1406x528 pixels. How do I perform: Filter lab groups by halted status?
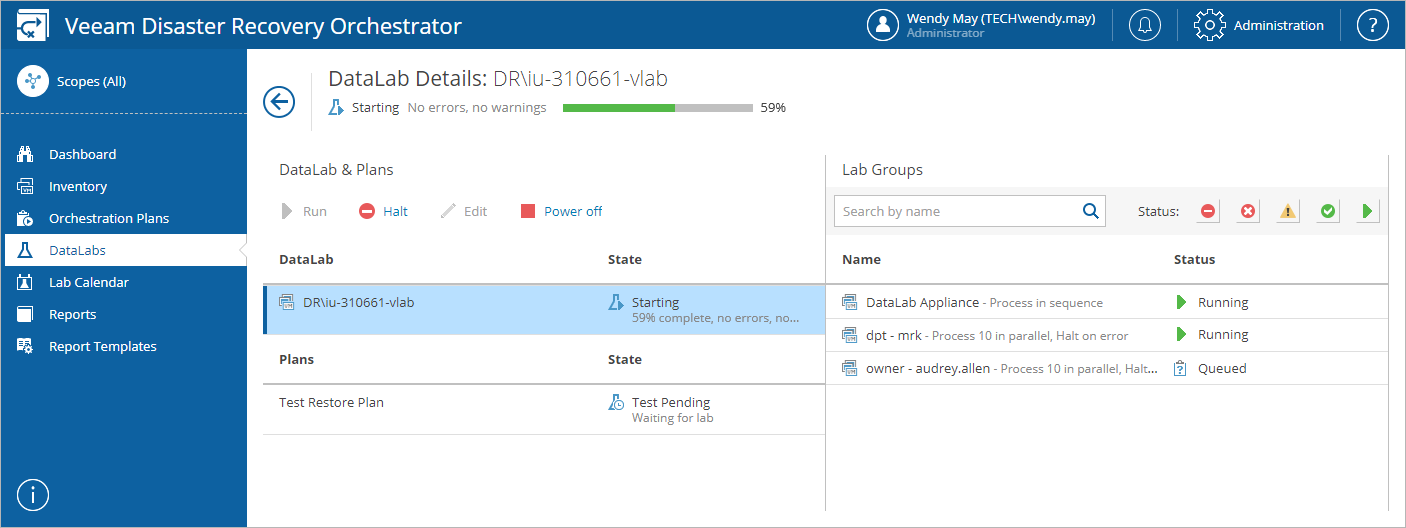click(1208, 211)
